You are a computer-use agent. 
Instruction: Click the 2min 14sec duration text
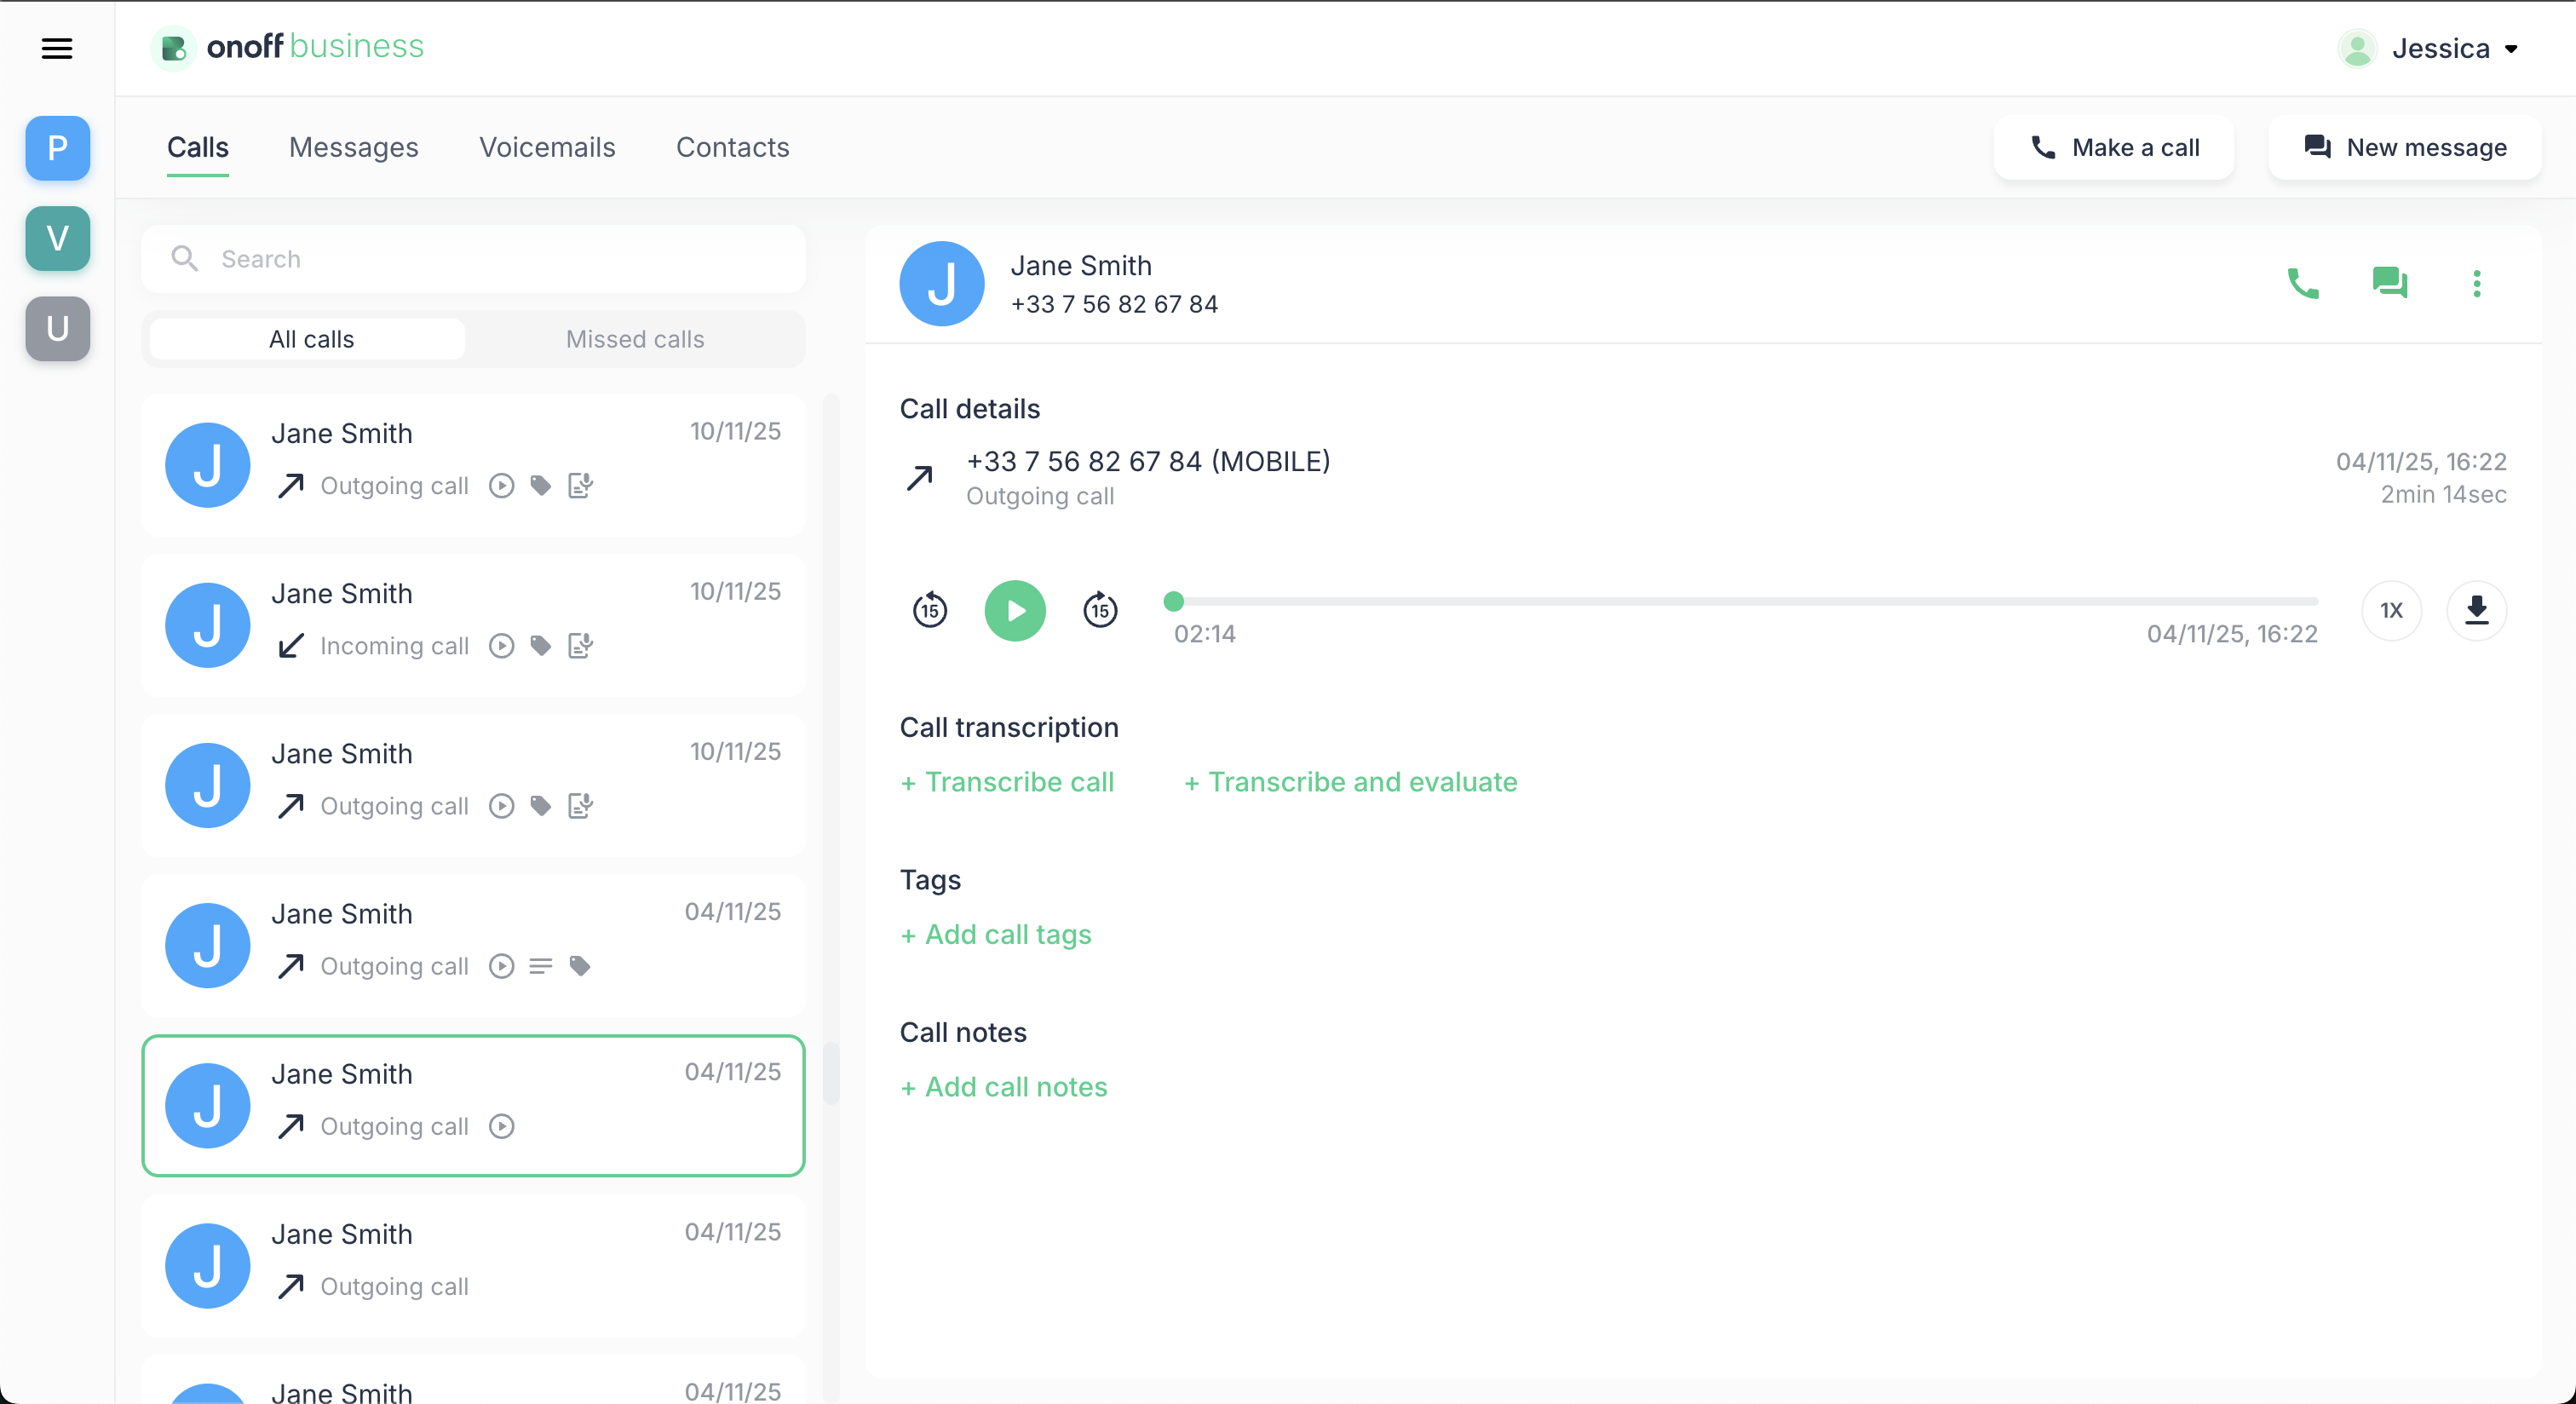[2443, 494]
